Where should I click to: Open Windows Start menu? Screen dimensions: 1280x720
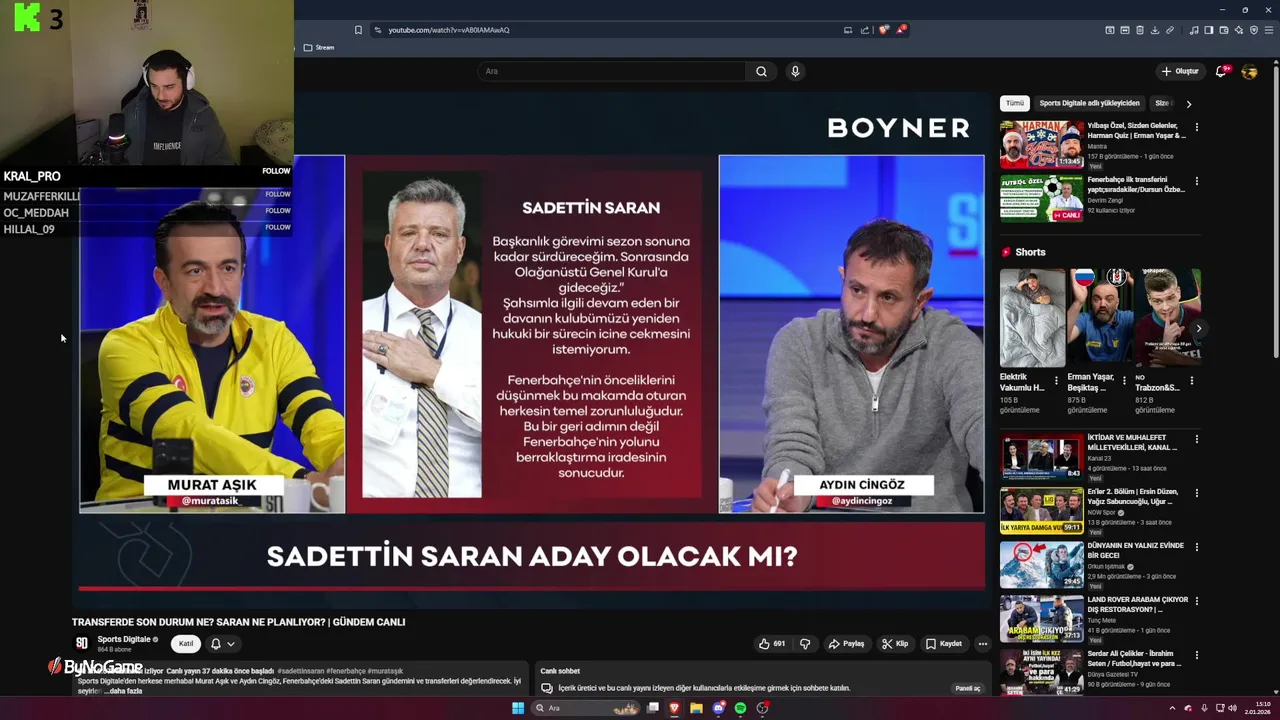pyautogui.click(x=518, y=708)
